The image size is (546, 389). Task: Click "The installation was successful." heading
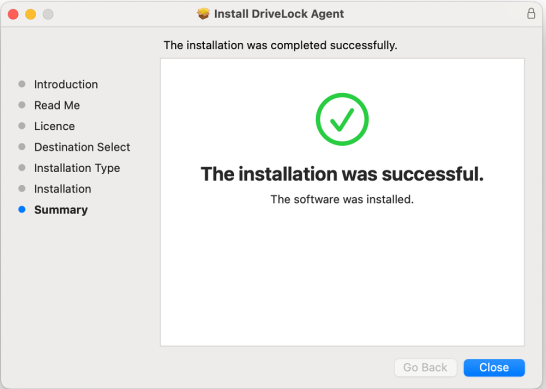342,174
